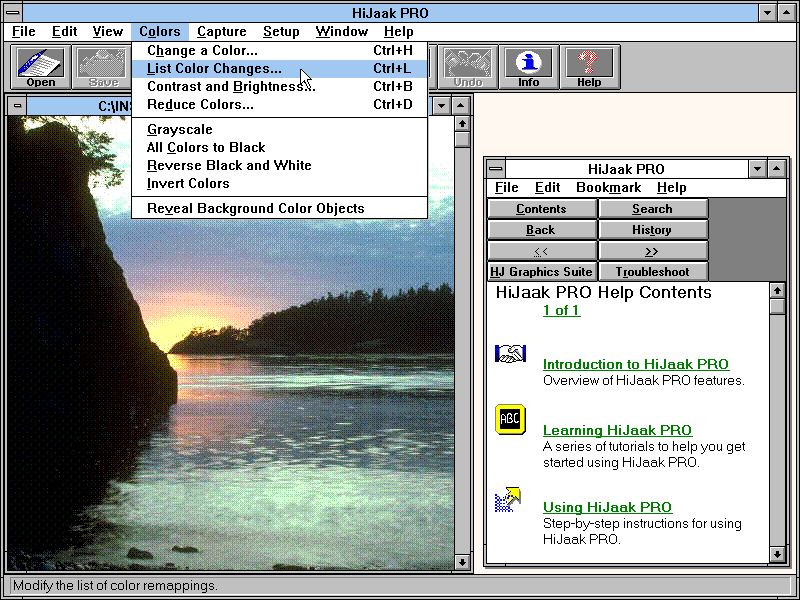The height and width of the screenshot is (600, 800).
Task: Choose Contrast and Brightness menu entry
Action: point(280,86)
